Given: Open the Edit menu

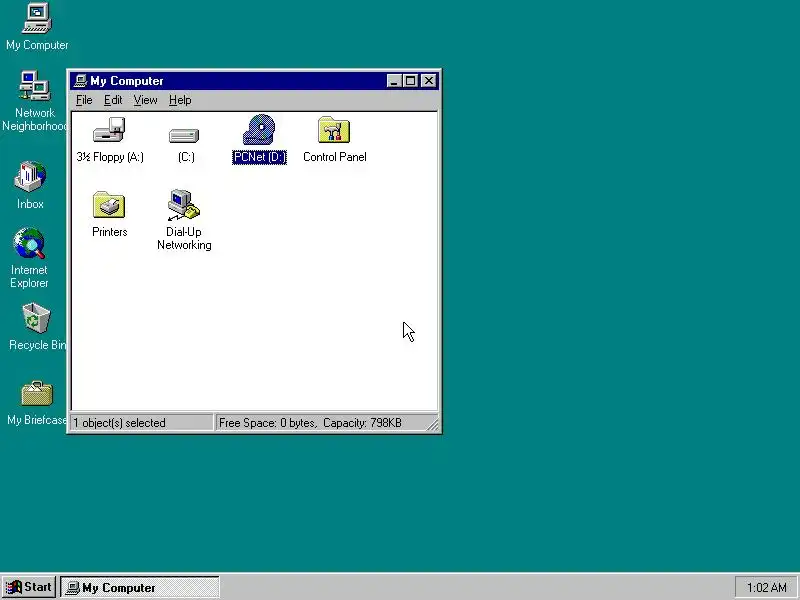Looking at the screenshot, I should point(113,100).
